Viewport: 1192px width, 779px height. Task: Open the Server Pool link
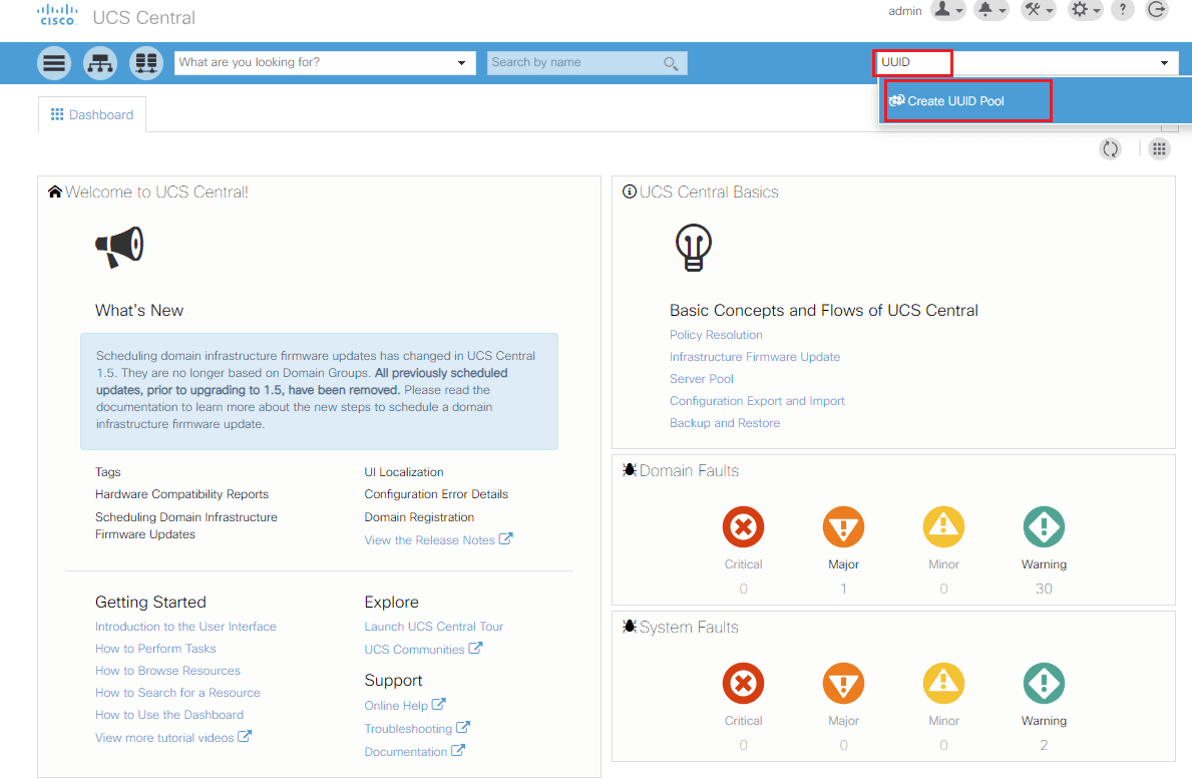click(x=702, y=378)
